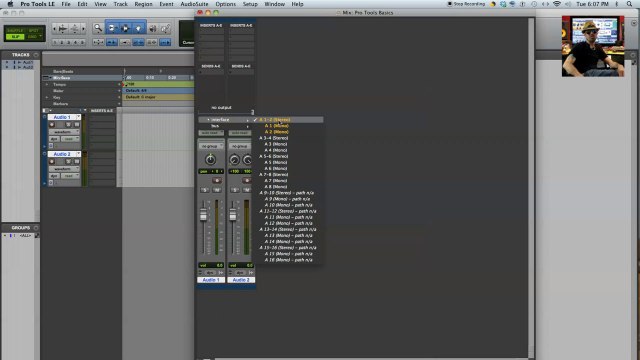Click the Bluetooth menu bar icon
The image size is (640, 360).
617,4
